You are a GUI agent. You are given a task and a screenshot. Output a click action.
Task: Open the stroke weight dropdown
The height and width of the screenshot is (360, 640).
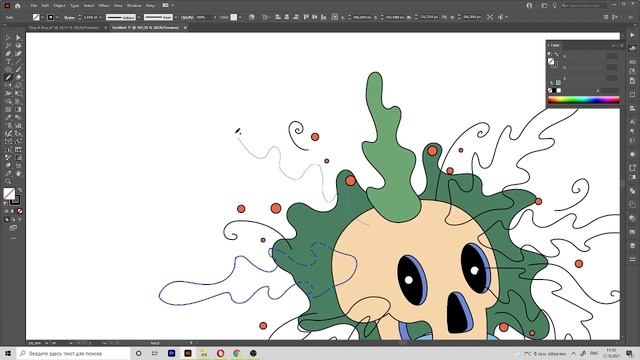pyautogui.click(x=100, y=17)
